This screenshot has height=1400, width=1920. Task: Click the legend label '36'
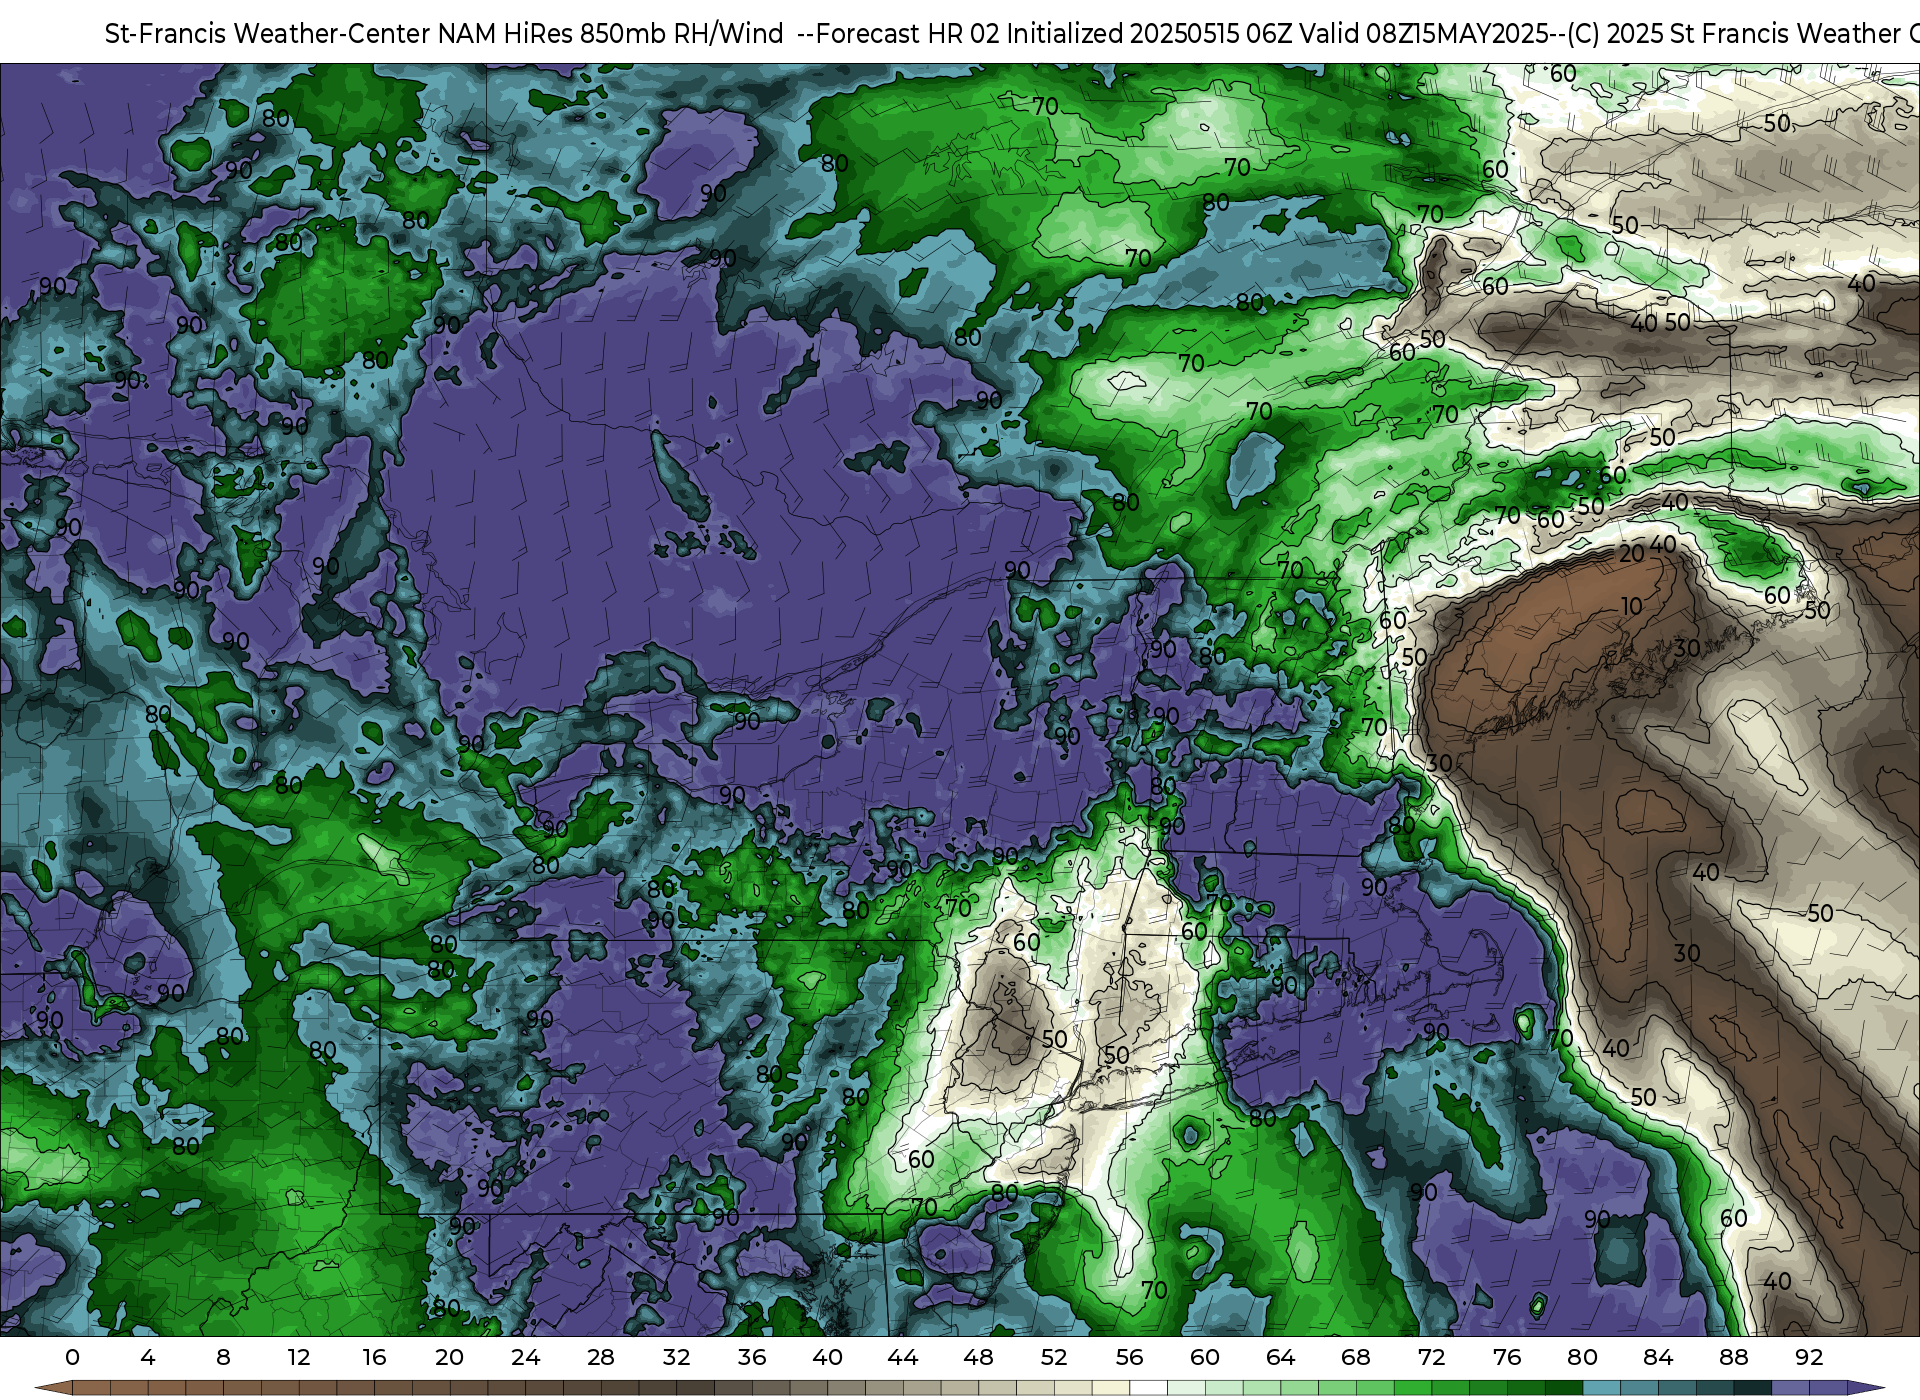[752, 1357]
